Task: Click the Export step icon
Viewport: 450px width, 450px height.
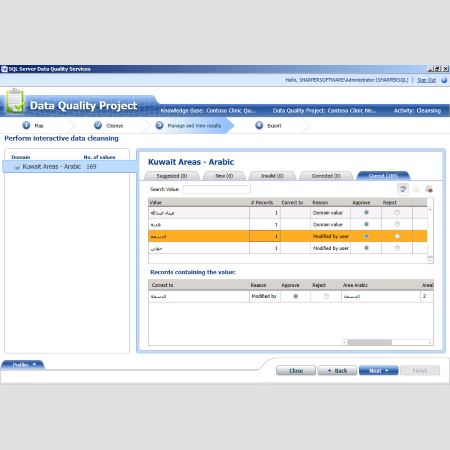Action: [259, 125]
